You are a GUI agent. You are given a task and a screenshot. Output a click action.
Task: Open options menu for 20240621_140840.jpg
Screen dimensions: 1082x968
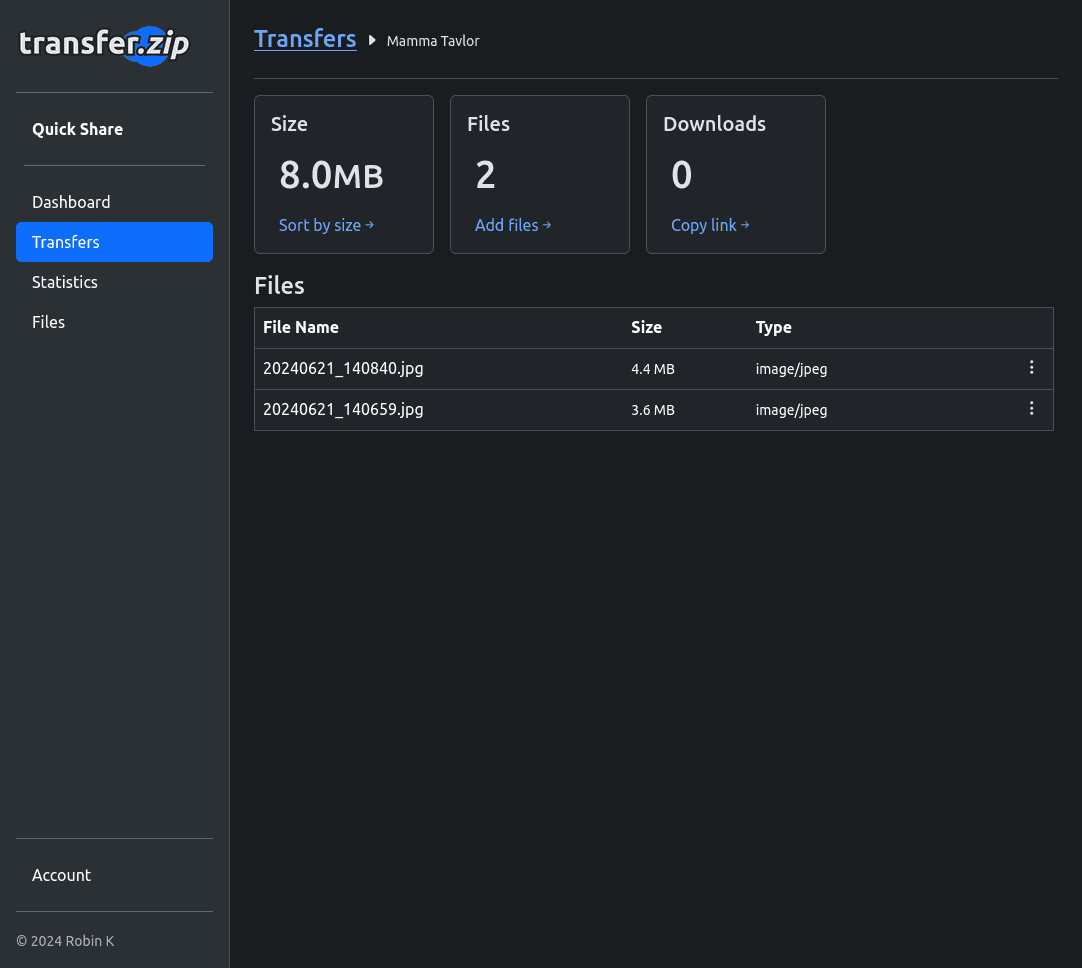1031,368
